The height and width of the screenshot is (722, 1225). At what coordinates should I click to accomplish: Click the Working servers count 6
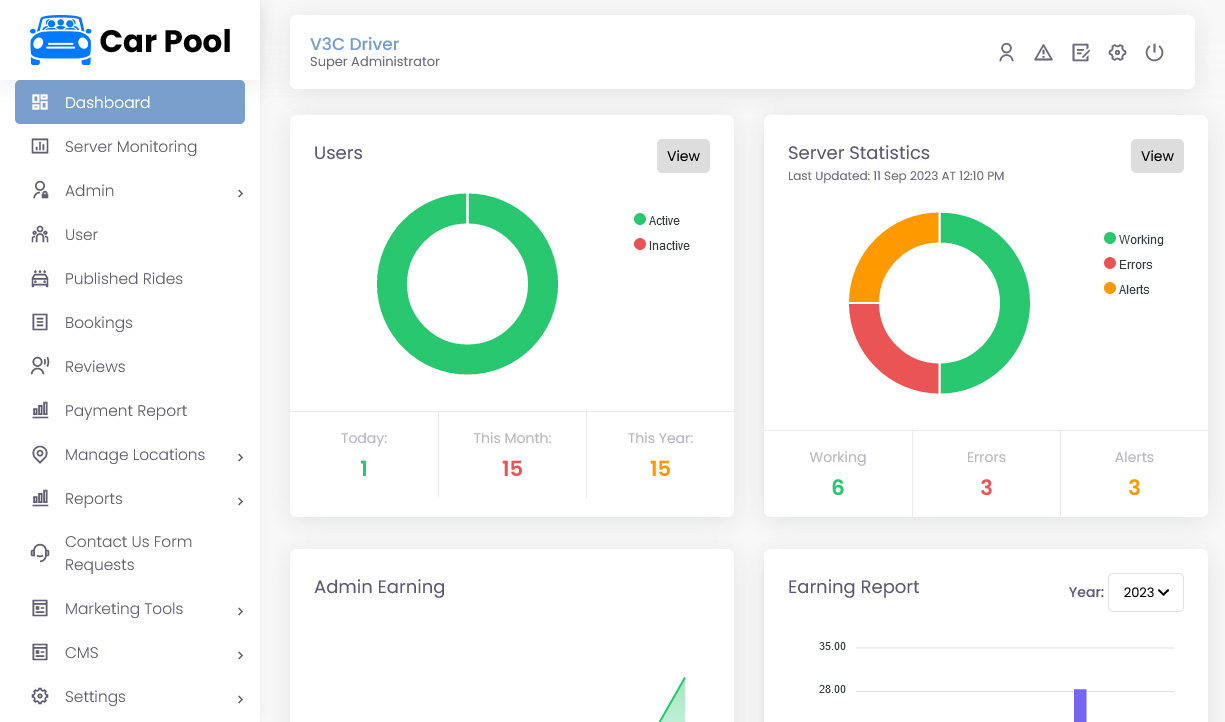[x=838, y=488]
